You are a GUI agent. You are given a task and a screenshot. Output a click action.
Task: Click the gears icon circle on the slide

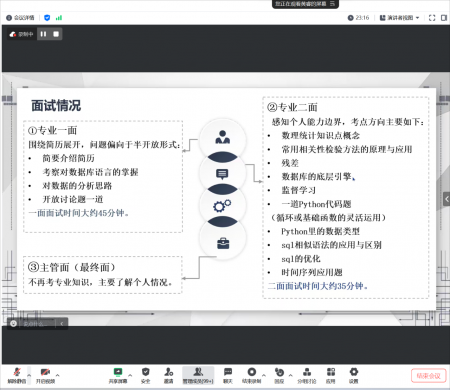pyautogui.click(x=223, y=205)
